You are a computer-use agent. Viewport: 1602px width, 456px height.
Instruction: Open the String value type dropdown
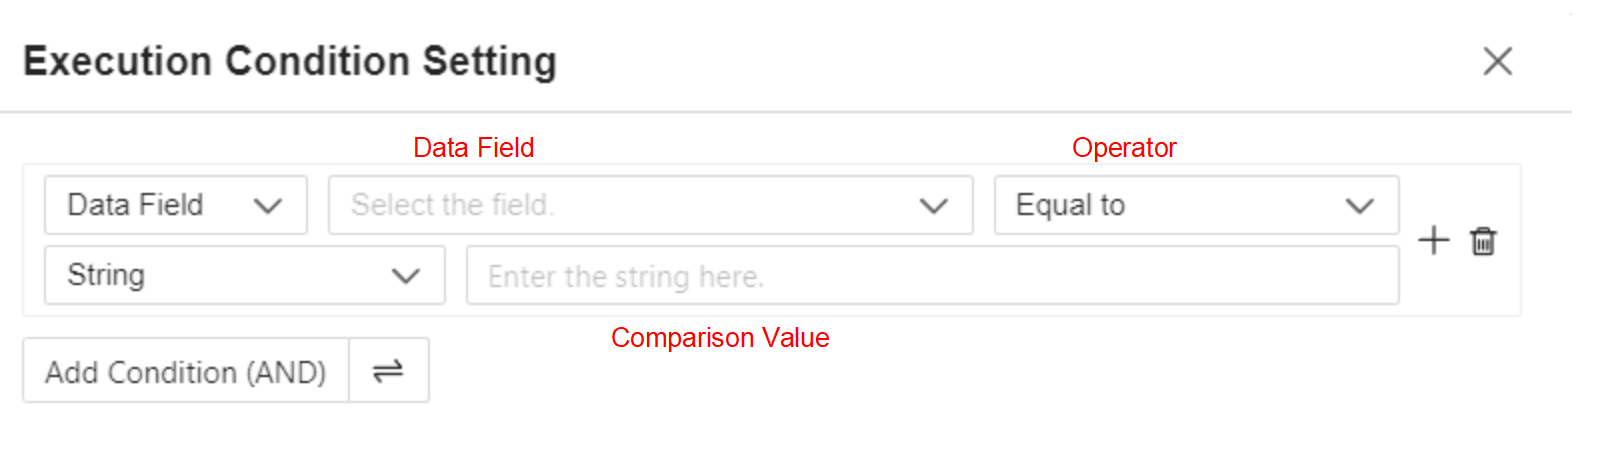point(245,275)
